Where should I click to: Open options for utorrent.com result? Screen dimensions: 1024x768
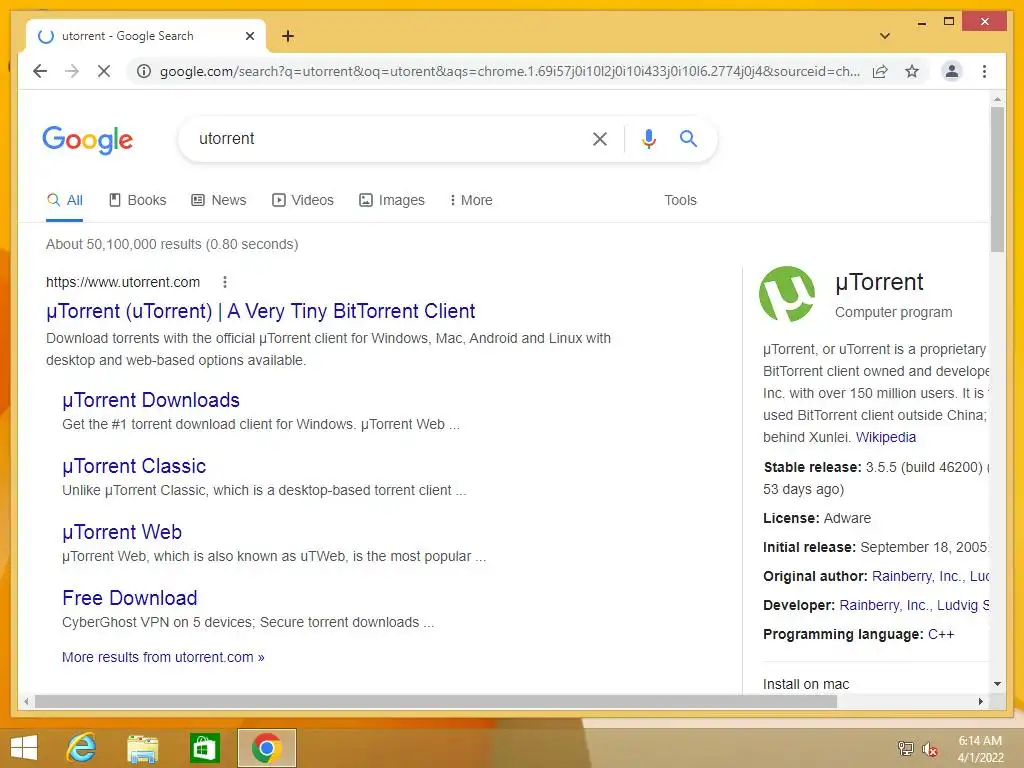point(225,282)
